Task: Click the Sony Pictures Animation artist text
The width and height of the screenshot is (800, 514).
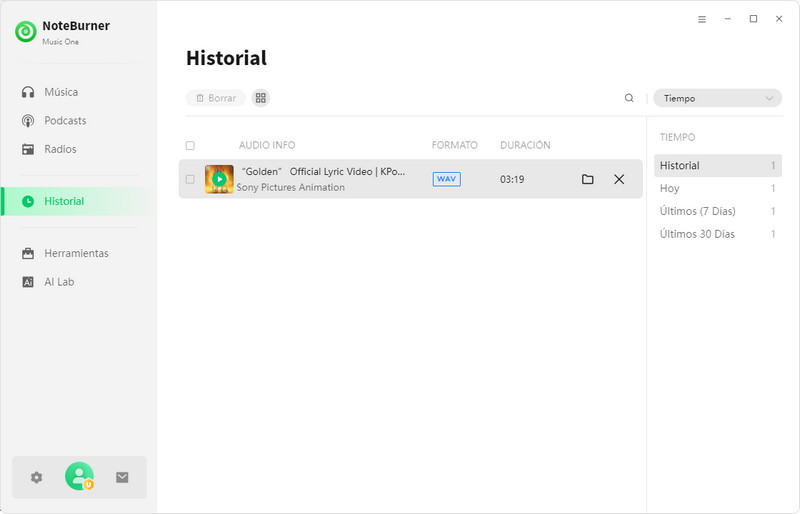Action: [290, 187]
